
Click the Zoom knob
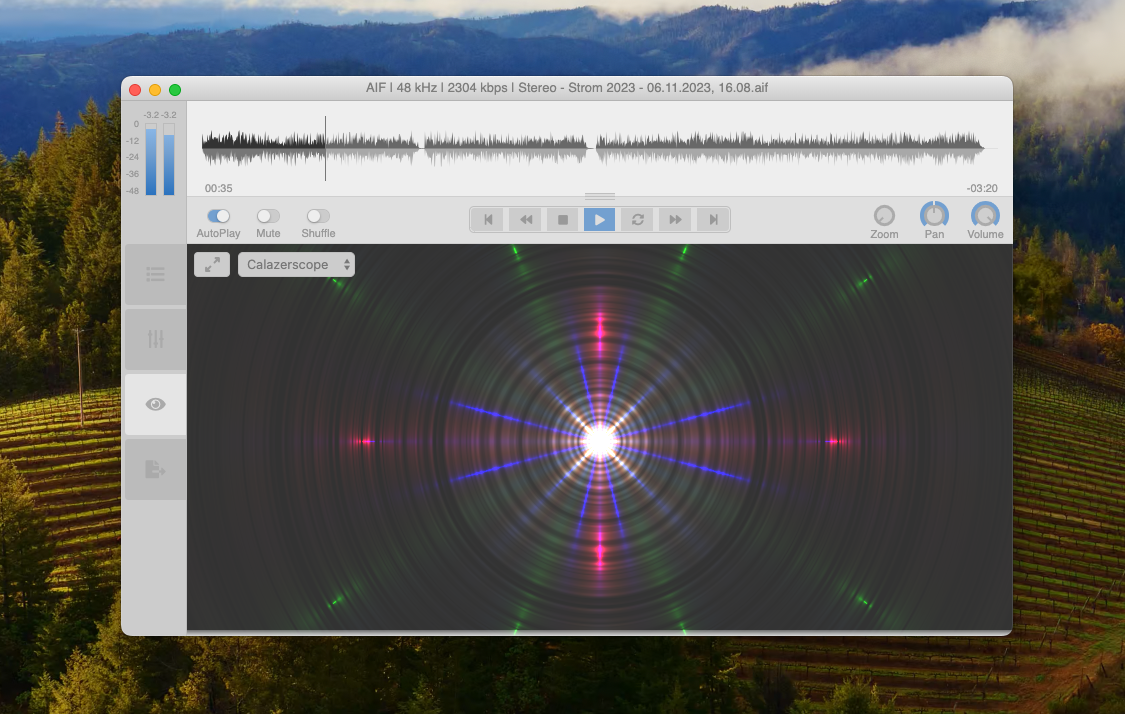(x=884, y=215)
